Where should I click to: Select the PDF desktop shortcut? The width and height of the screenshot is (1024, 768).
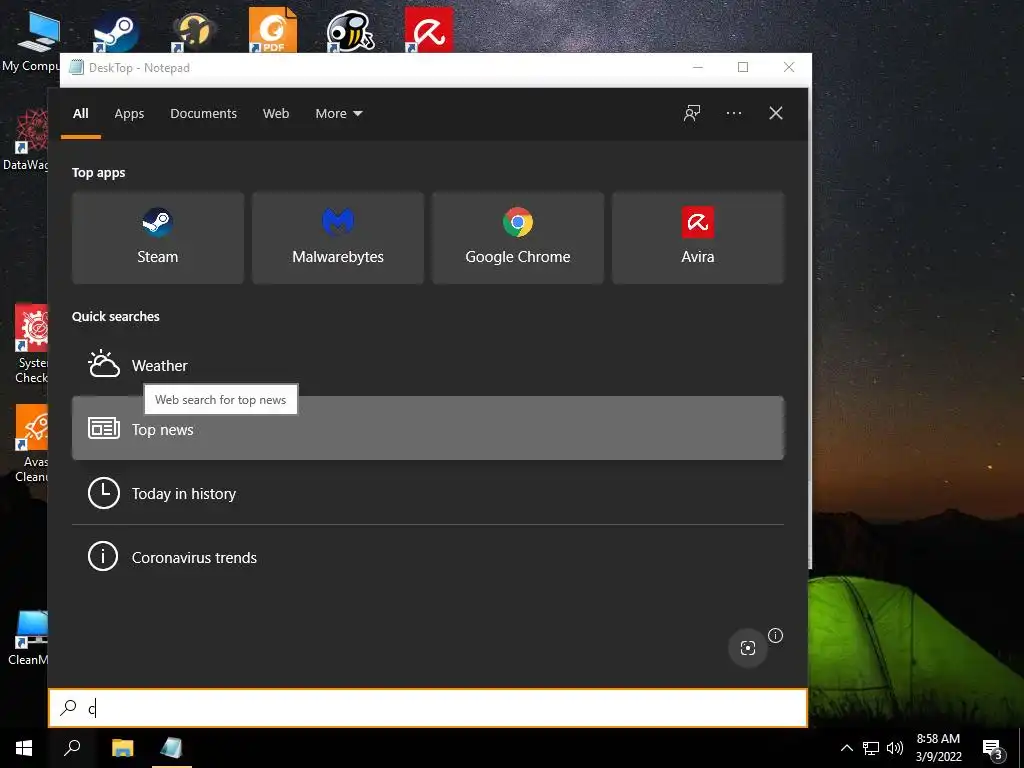coord(272,30)
